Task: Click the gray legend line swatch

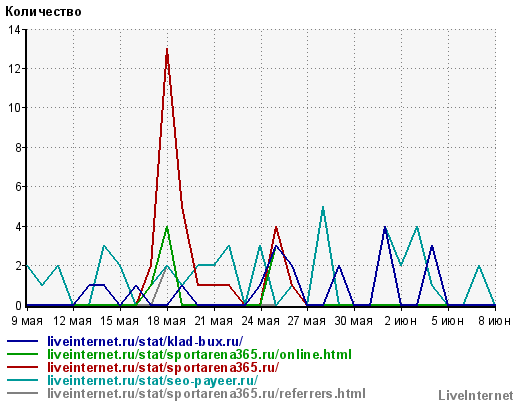Action: point(22,393)
